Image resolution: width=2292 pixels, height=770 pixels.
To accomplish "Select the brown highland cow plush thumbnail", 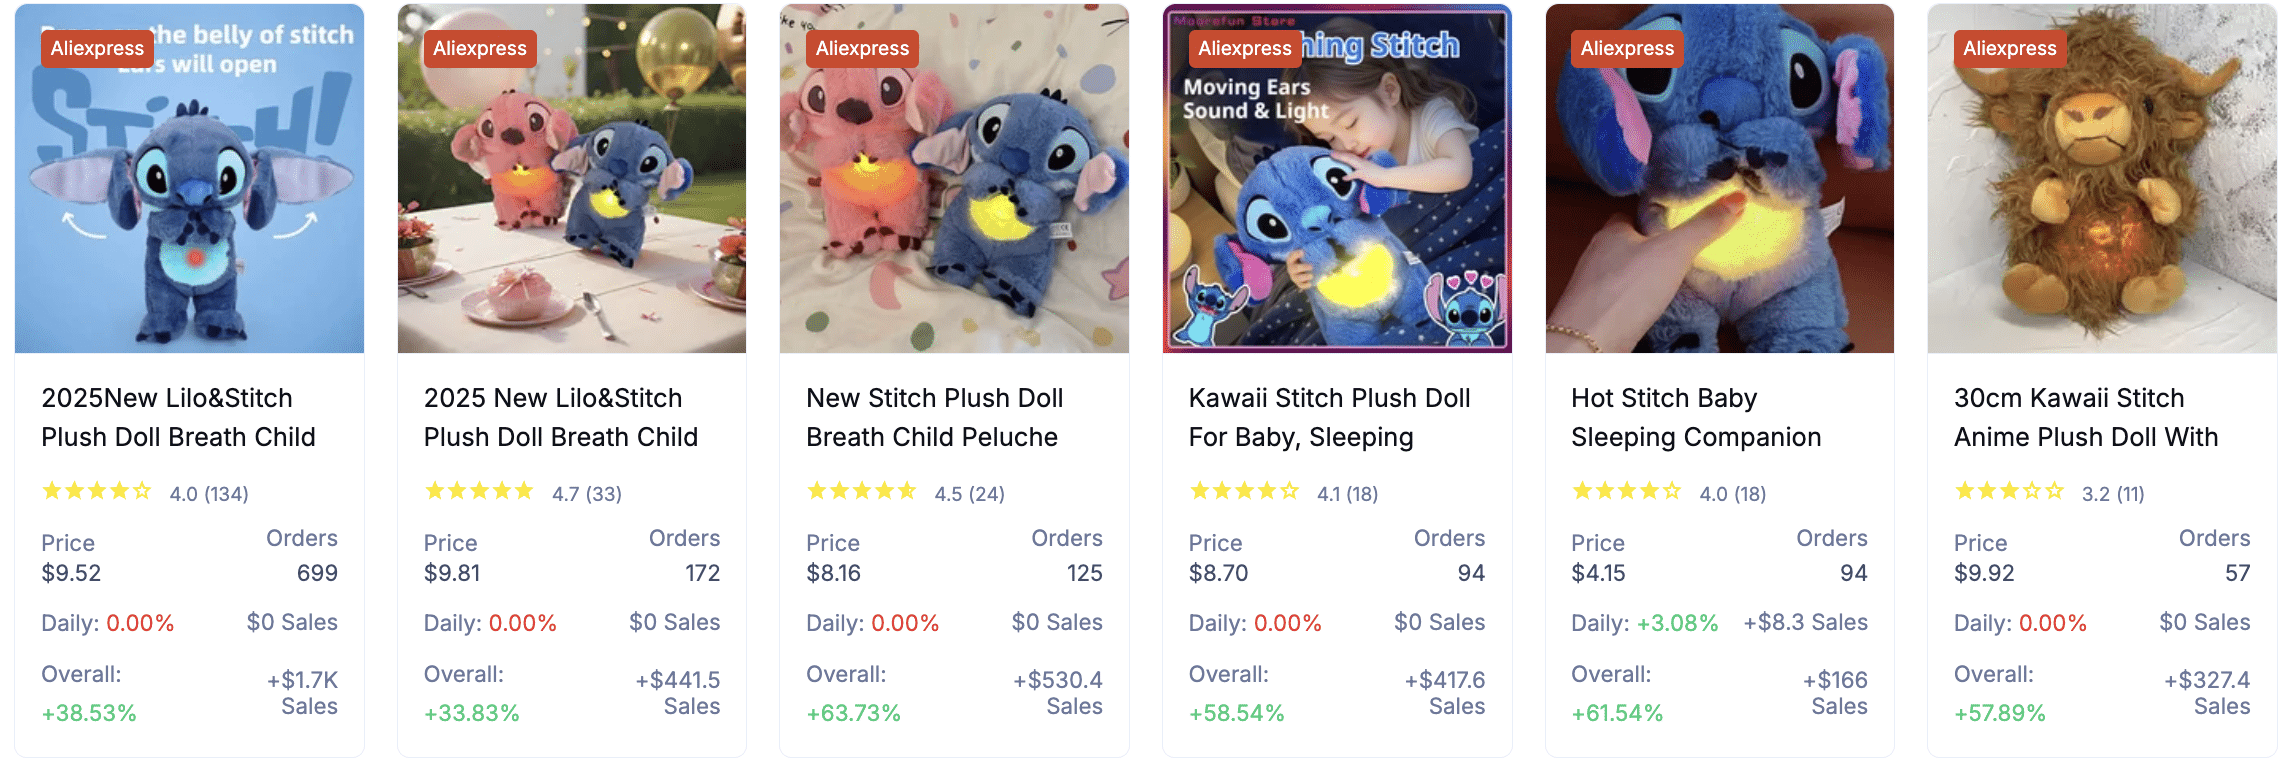I will 2102,178.
